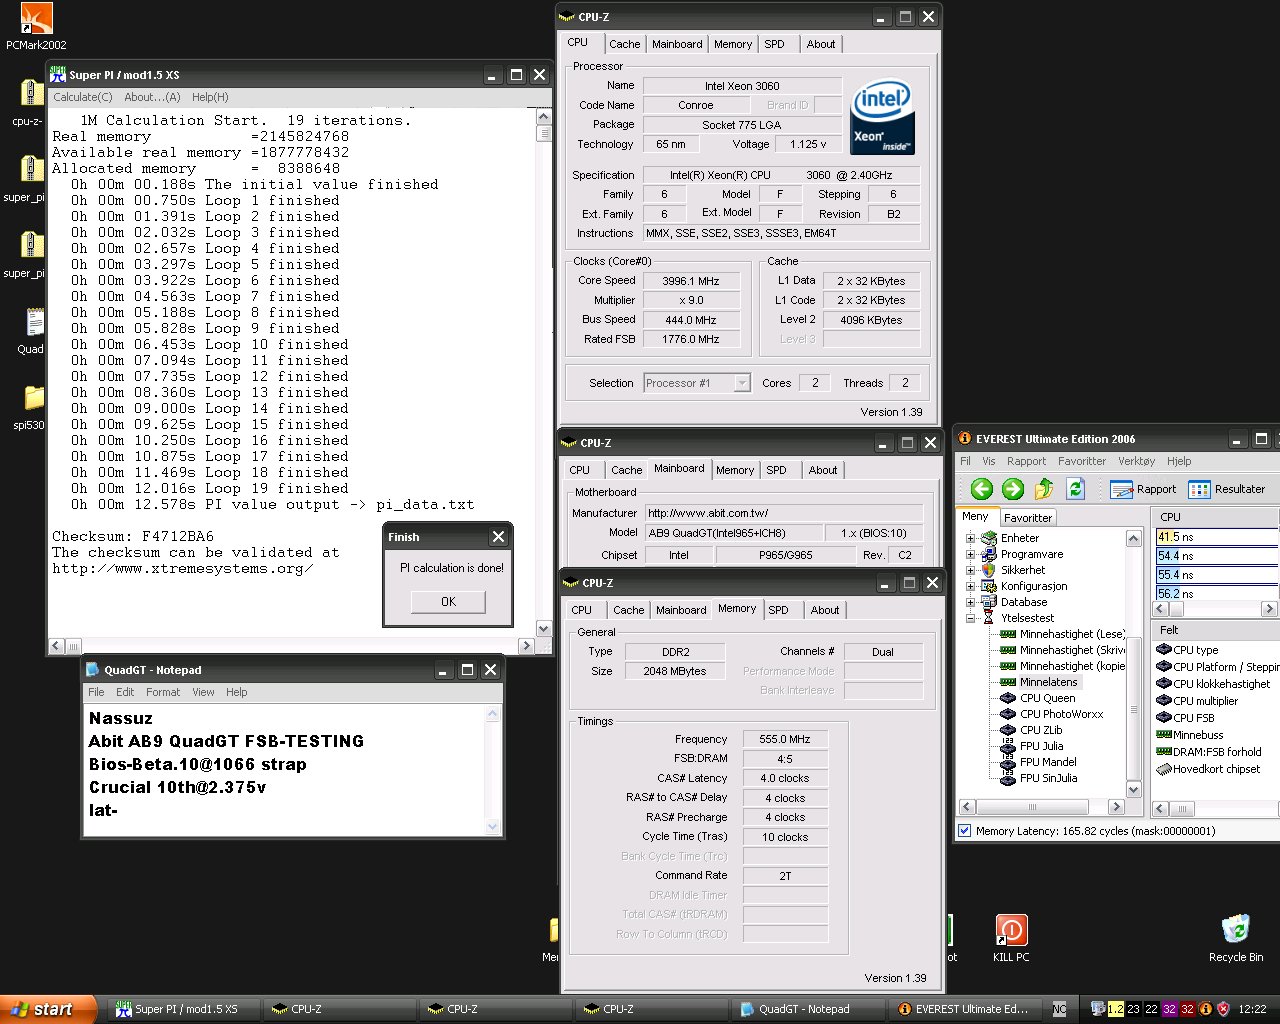Click EVEREST green forward arrow

tap(1013, 488)
